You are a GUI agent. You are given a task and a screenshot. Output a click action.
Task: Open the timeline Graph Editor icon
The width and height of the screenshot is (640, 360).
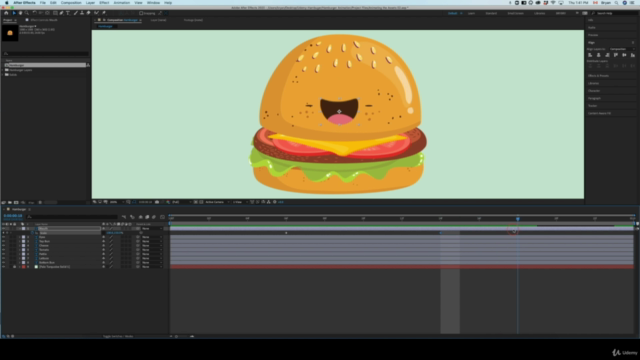162,217
